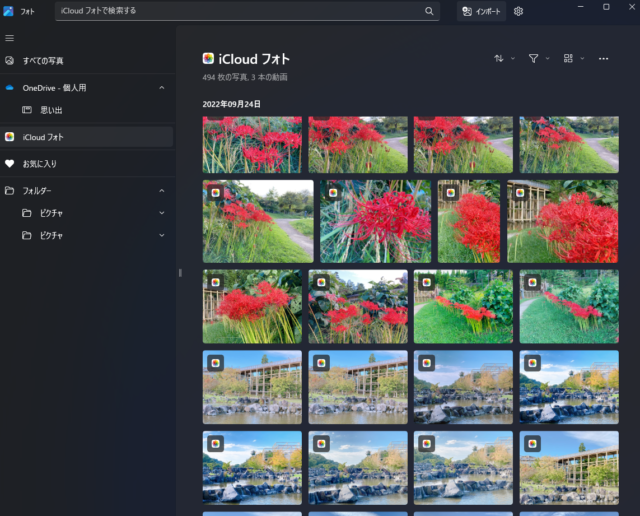Open the filter dropdown chevron
This screenshot has height=516, width=640.
[x=548, y=58]
